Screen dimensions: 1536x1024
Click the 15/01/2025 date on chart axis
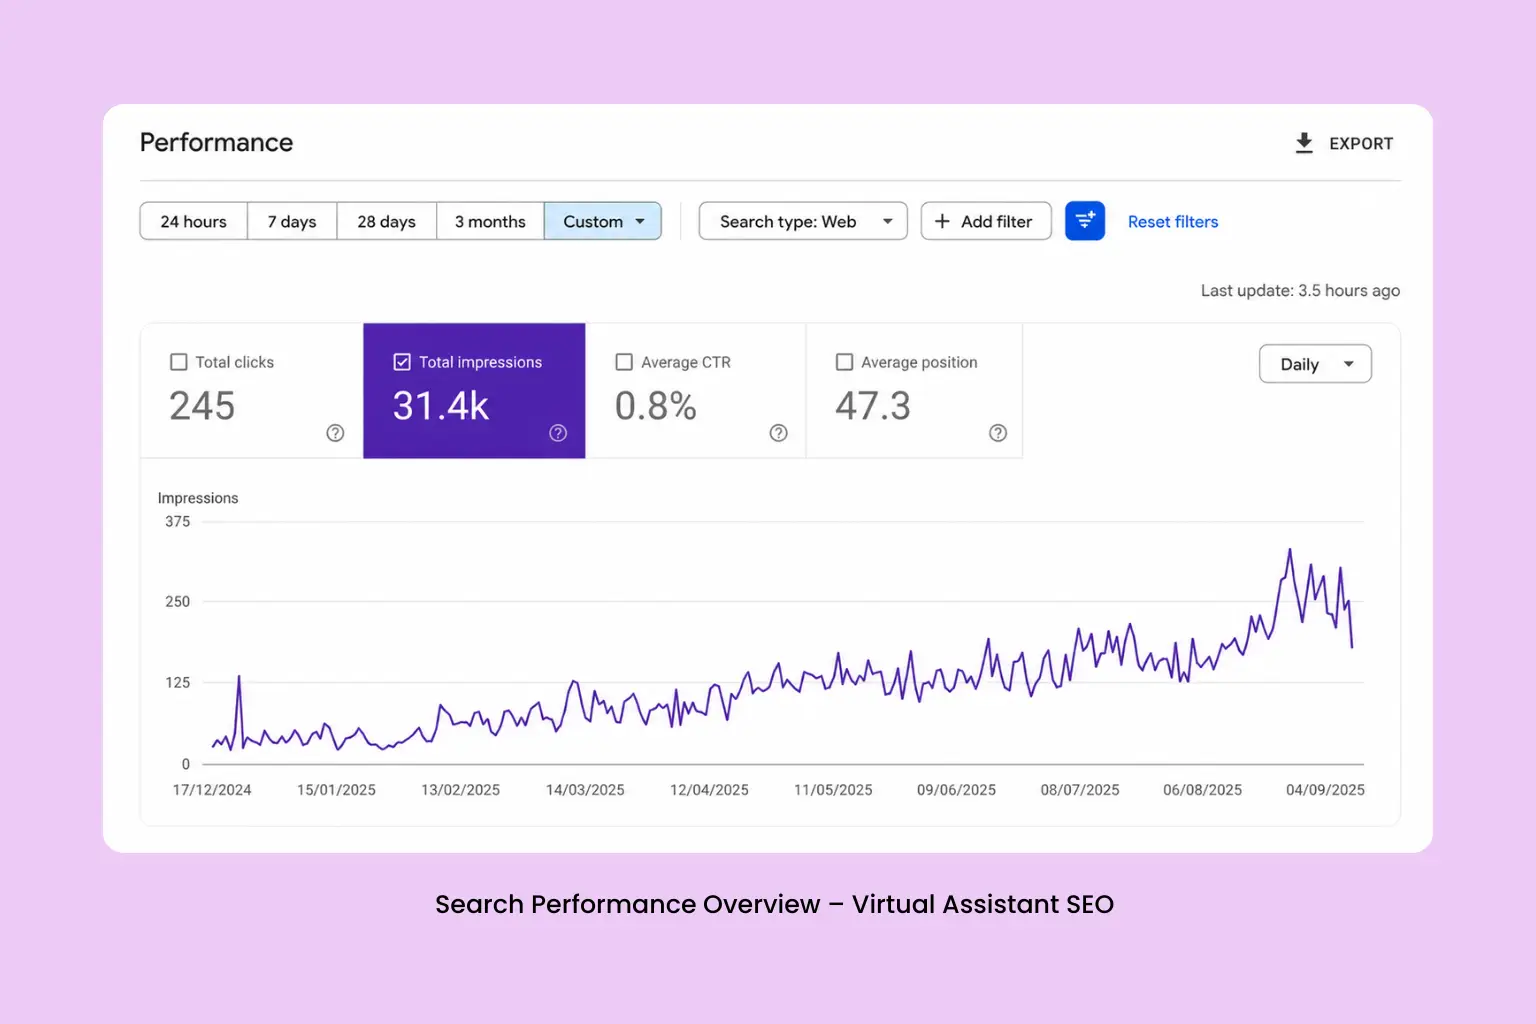point(336,790)
